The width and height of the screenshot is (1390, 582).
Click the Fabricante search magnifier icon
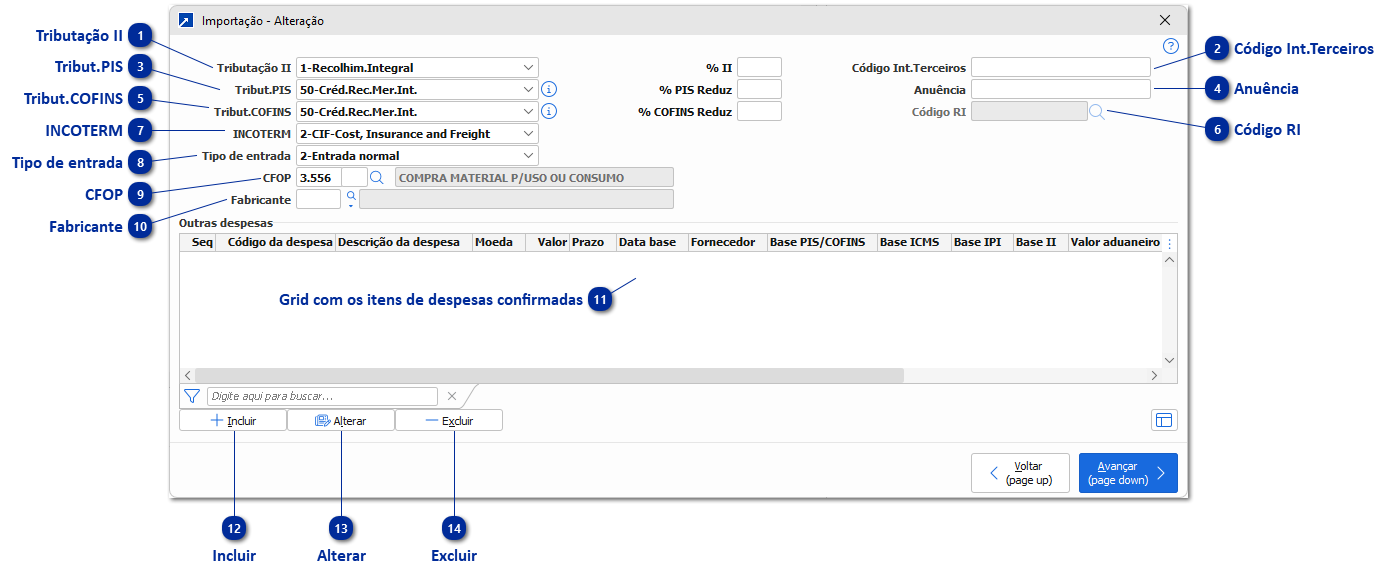351,199
